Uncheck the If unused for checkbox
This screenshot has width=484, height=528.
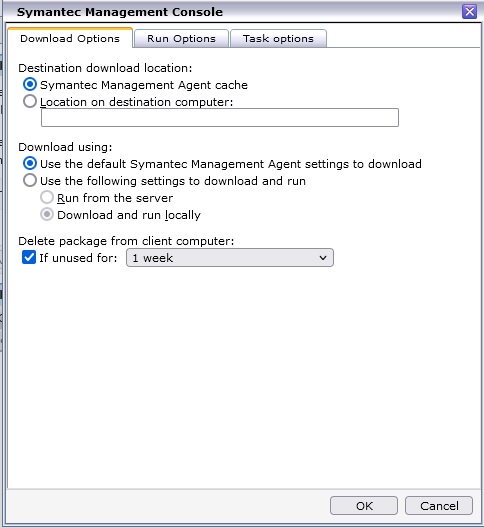click(29, 257)
